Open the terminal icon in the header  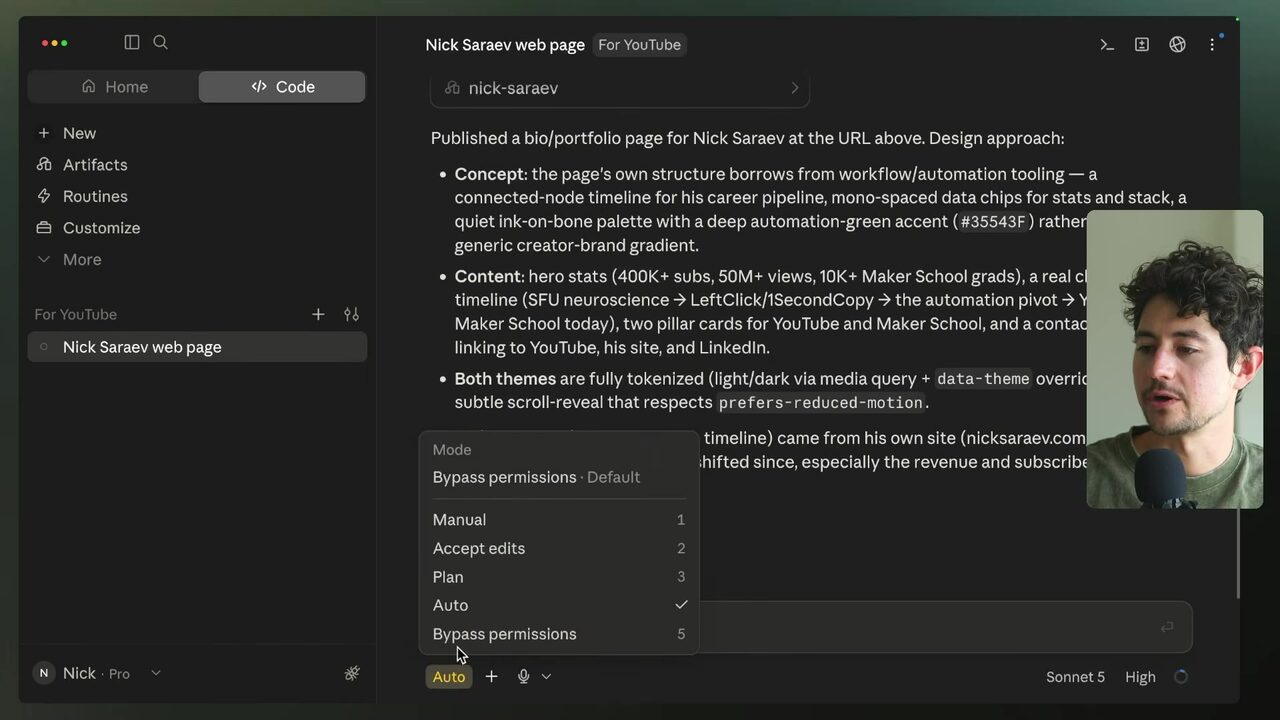[x=1107, y=44]
